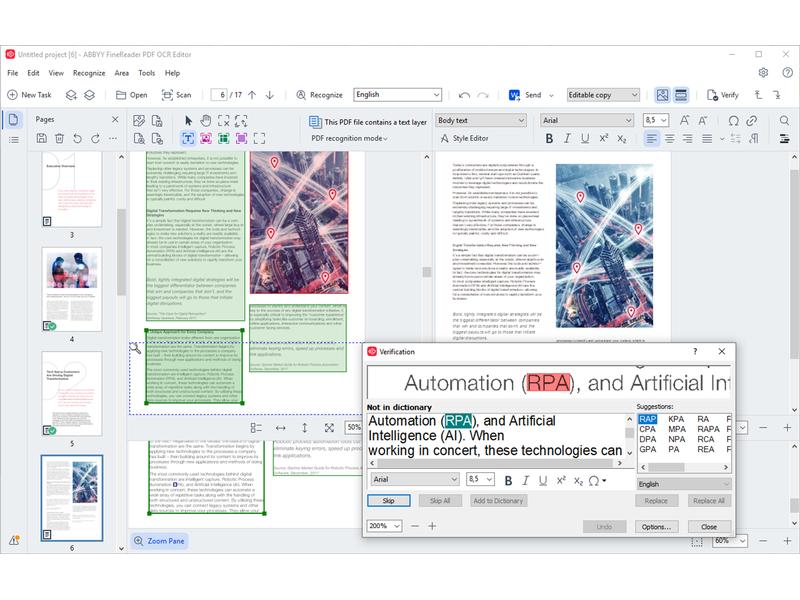Go to previous page with up arrow
This screenshot has height=600, width=800.
(252, 95)
